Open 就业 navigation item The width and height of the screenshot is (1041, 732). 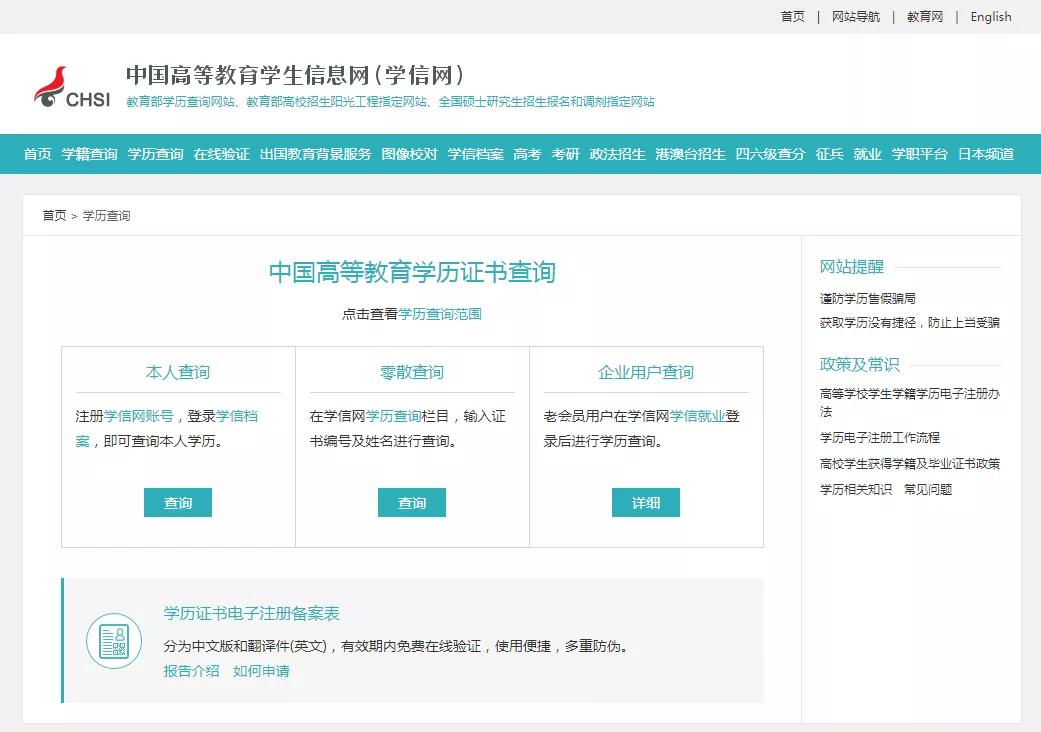(x=867, y=154)
